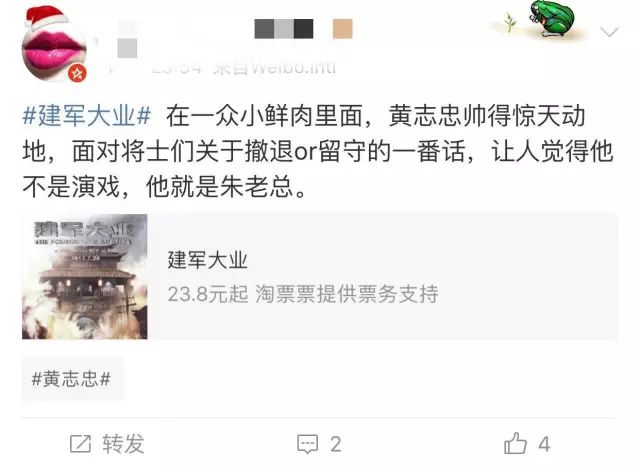Viewport: 640px width, 469px height.
Task: Click the verified badge on avatar
Action: click(77, 73)
